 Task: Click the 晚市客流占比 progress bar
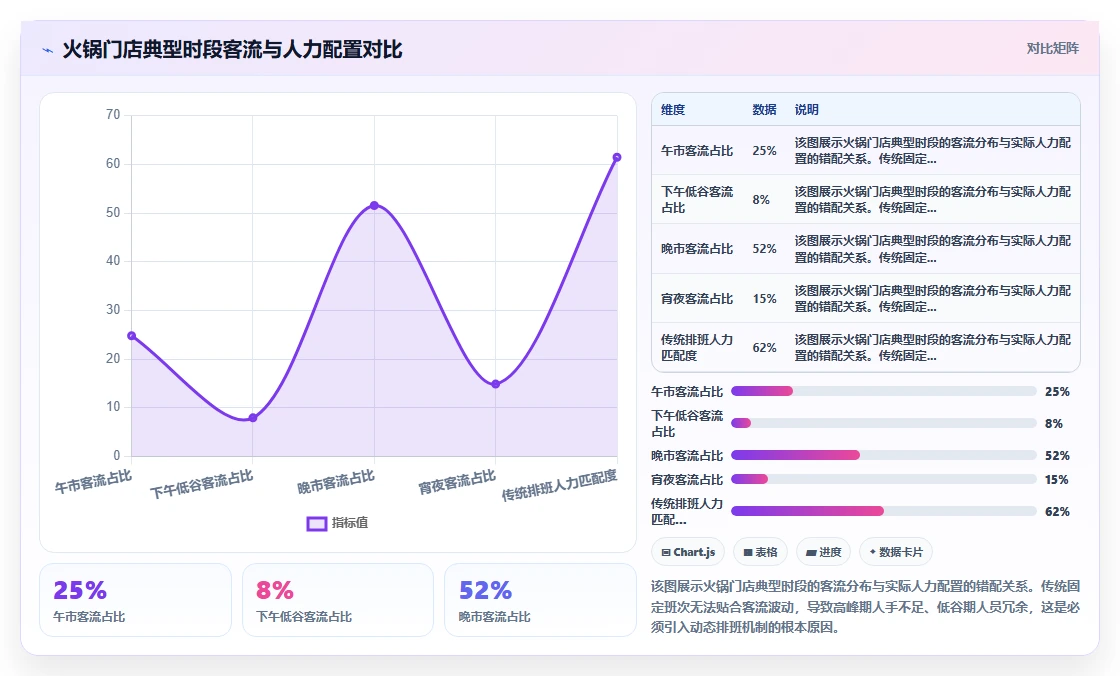click(x=884, y=455)
